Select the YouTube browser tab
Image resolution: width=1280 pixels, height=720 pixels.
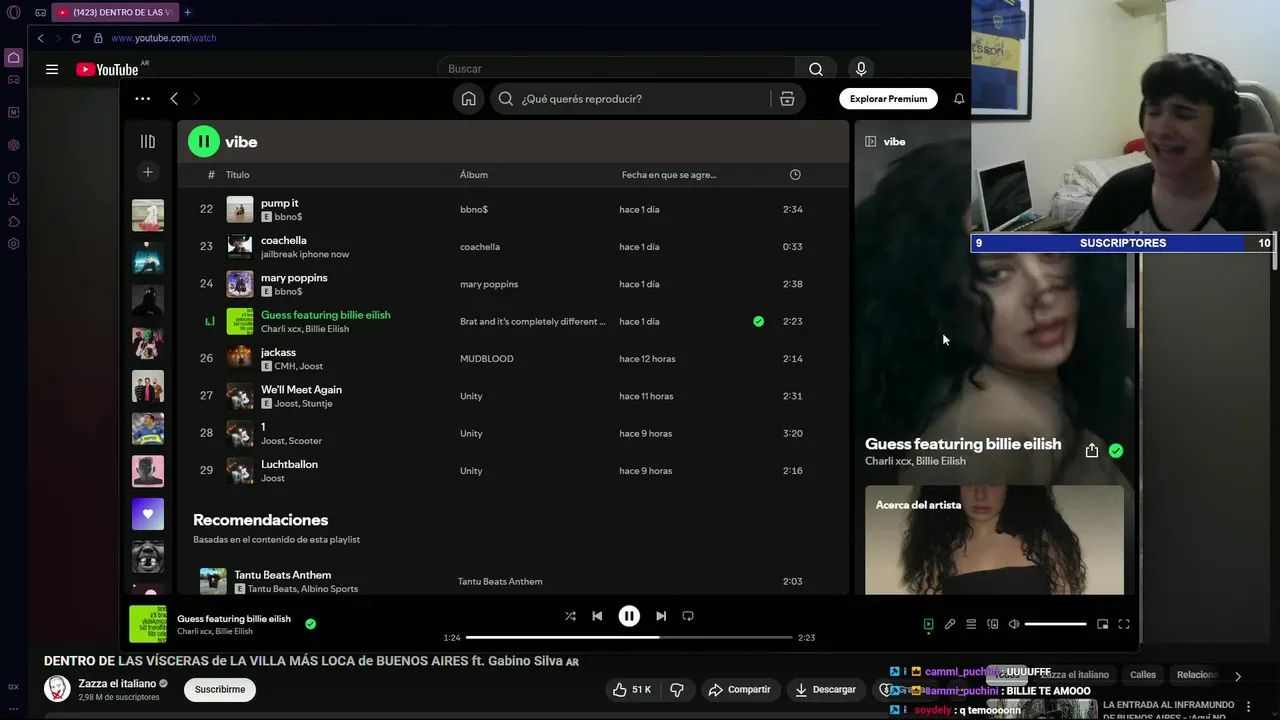click(x=113, y=12)
